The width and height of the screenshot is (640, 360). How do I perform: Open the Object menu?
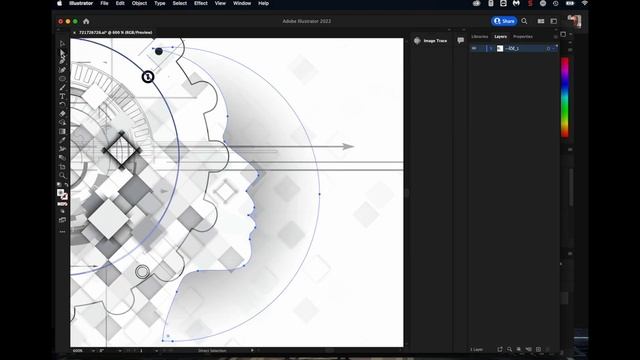pyautogui.click(x=139, y=3)
